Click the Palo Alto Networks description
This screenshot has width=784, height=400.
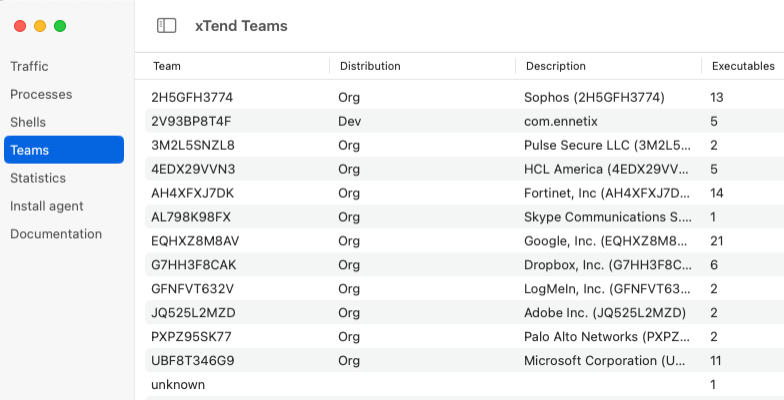pos(606,336)
